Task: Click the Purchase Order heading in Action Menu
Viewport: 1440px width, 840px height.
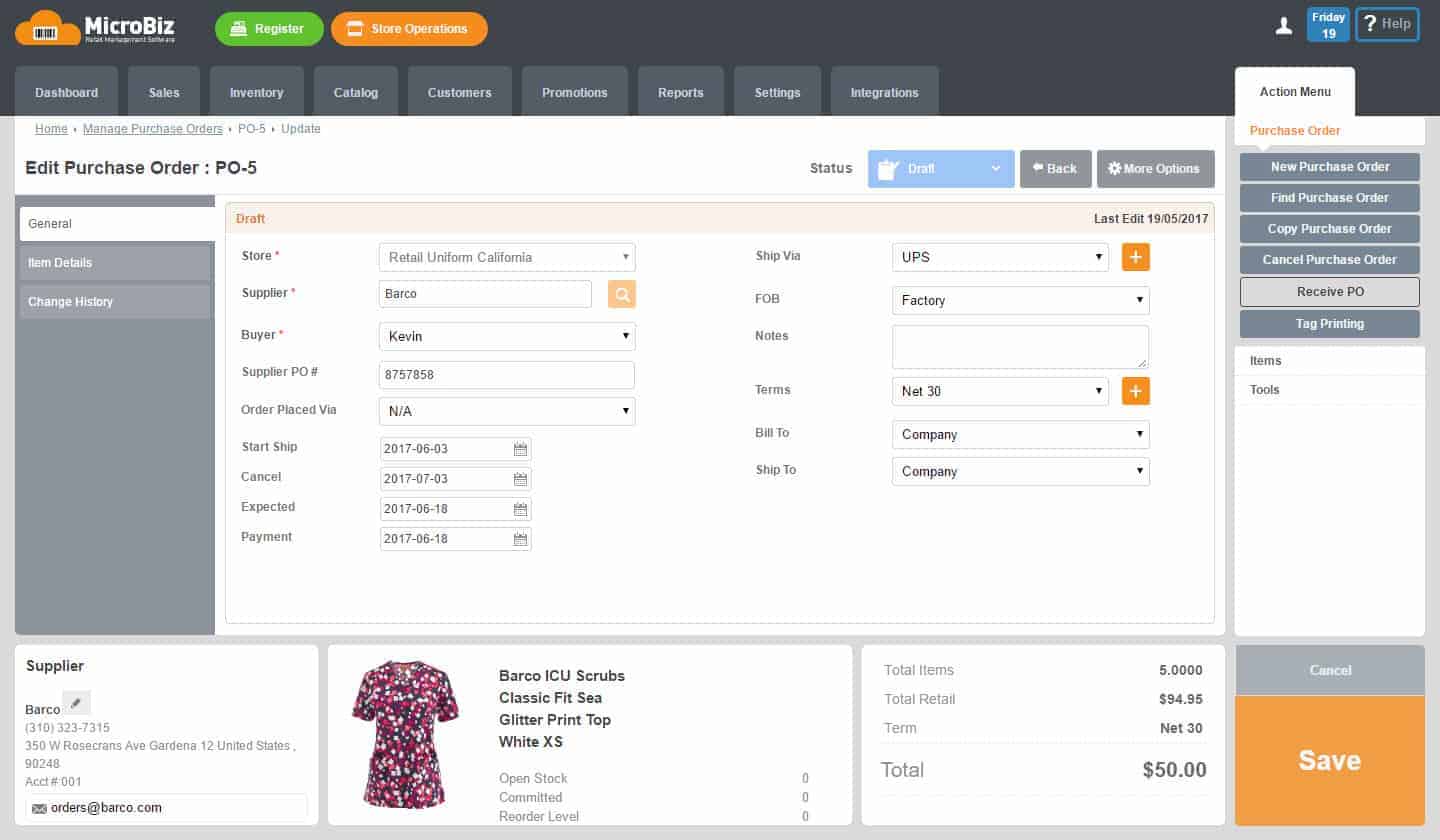Action: [x=1295, y=131]
